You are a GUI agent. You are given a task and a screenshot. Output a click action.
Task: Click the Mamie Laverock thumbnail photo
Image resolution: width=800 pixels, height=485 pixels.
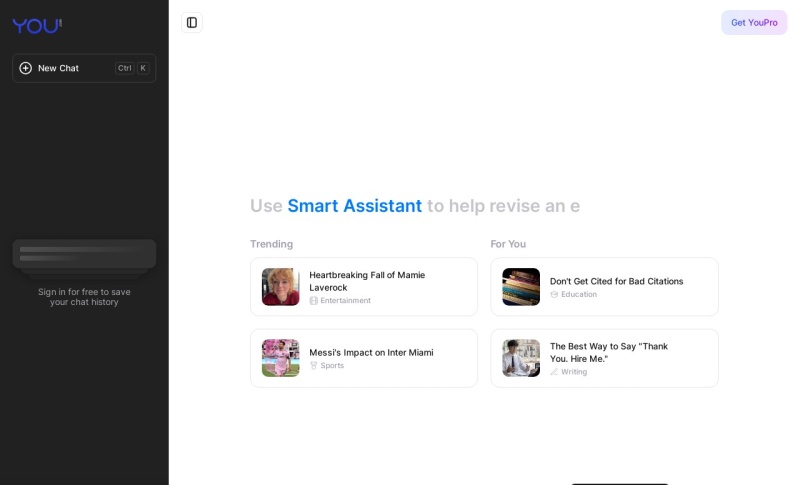coord(281,287)
